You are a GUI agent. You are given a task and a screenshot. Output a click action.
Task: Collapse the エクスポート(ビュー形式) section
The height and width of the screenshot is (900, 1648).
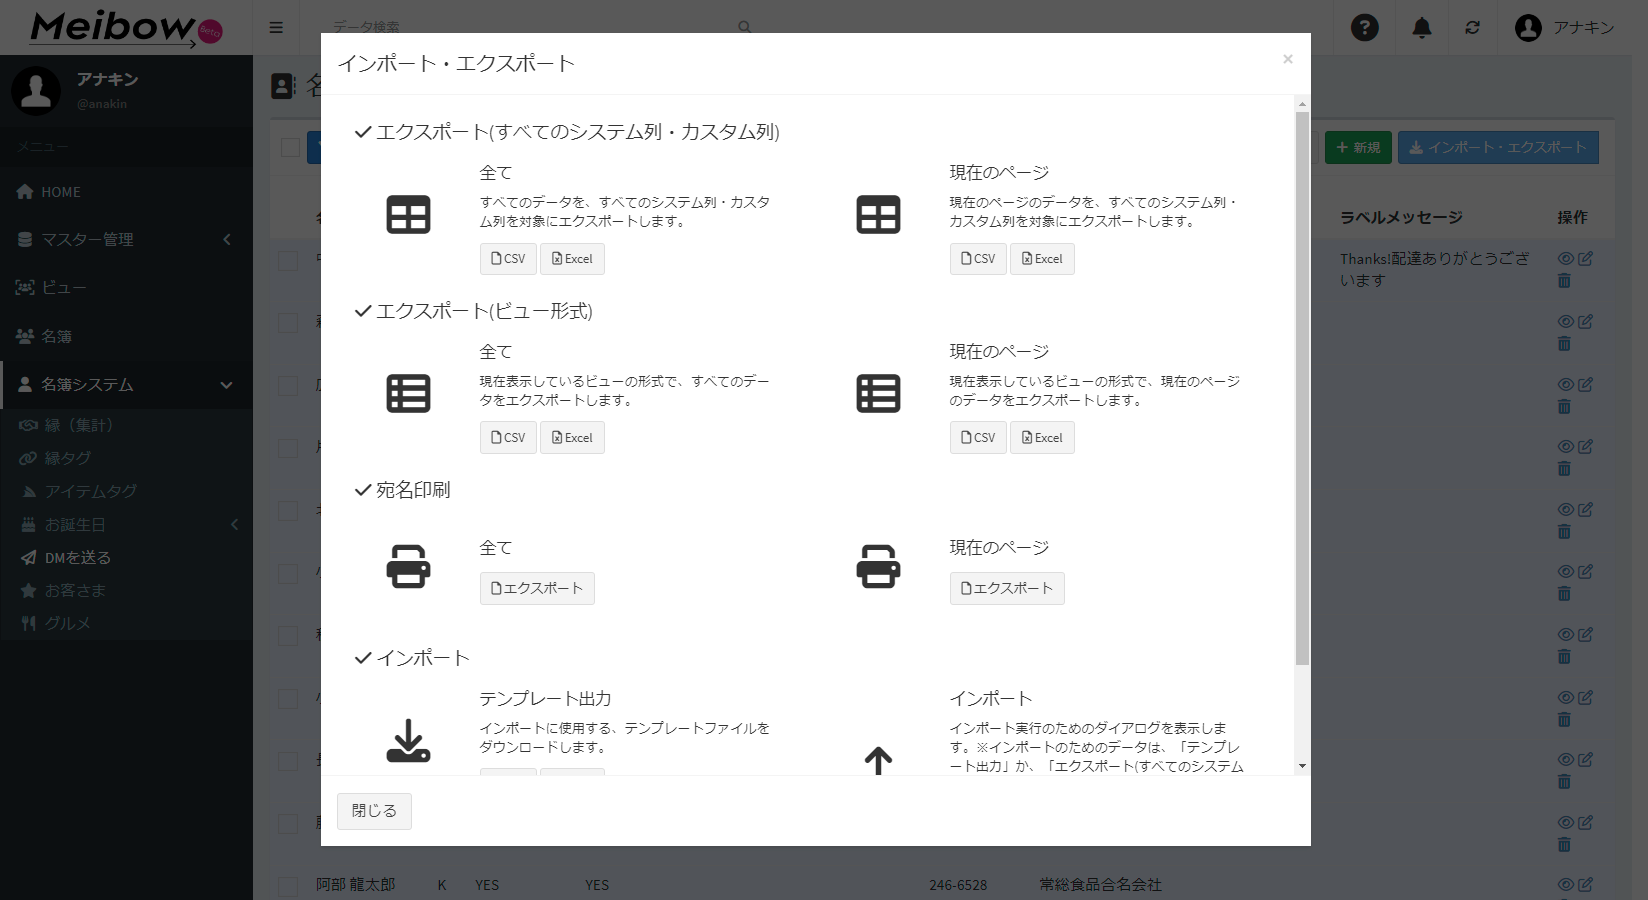(474, 311)
